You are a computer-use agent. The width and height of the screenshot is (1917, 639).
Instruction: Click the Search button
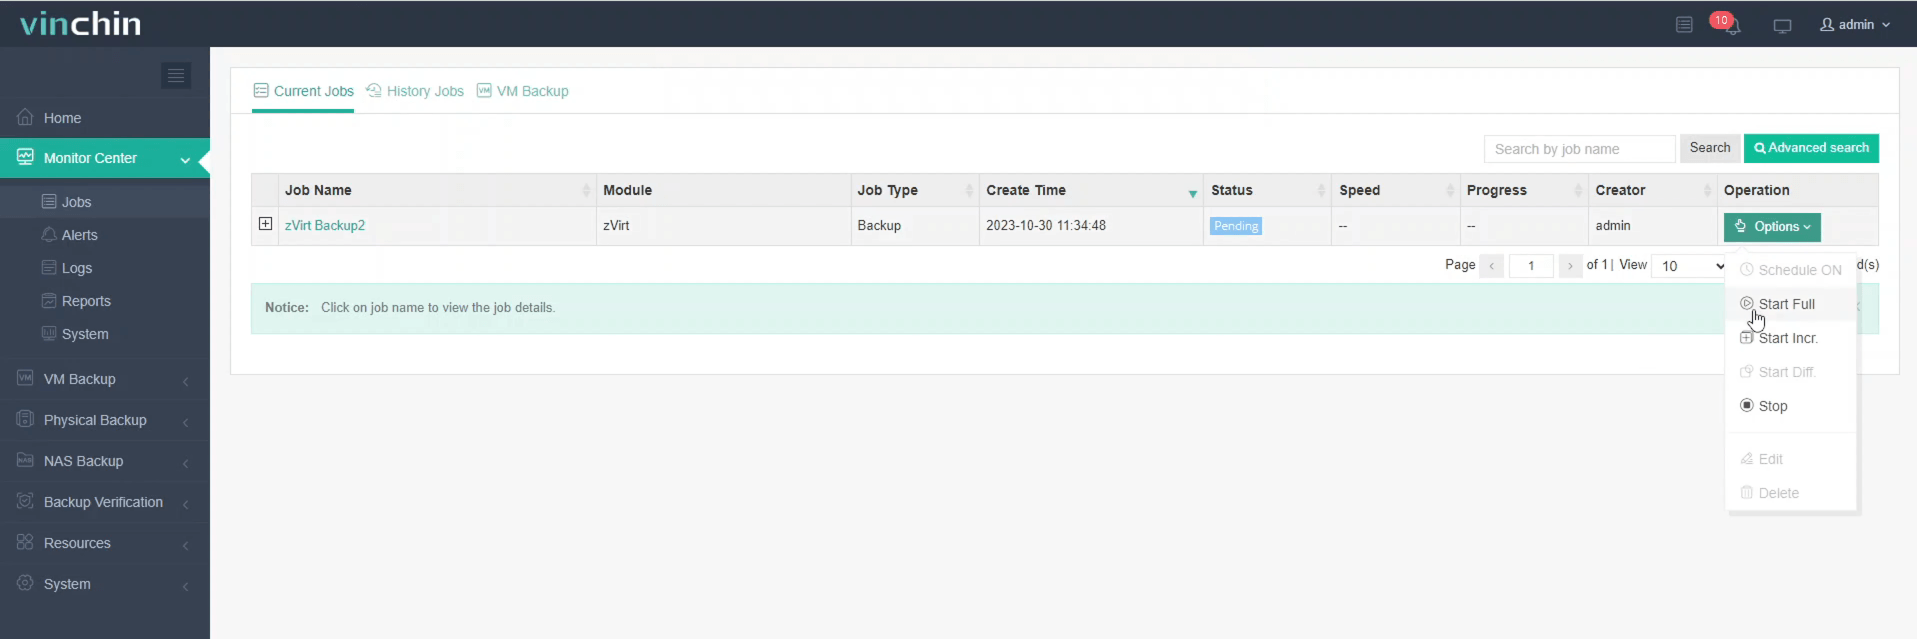point(1709,148)
